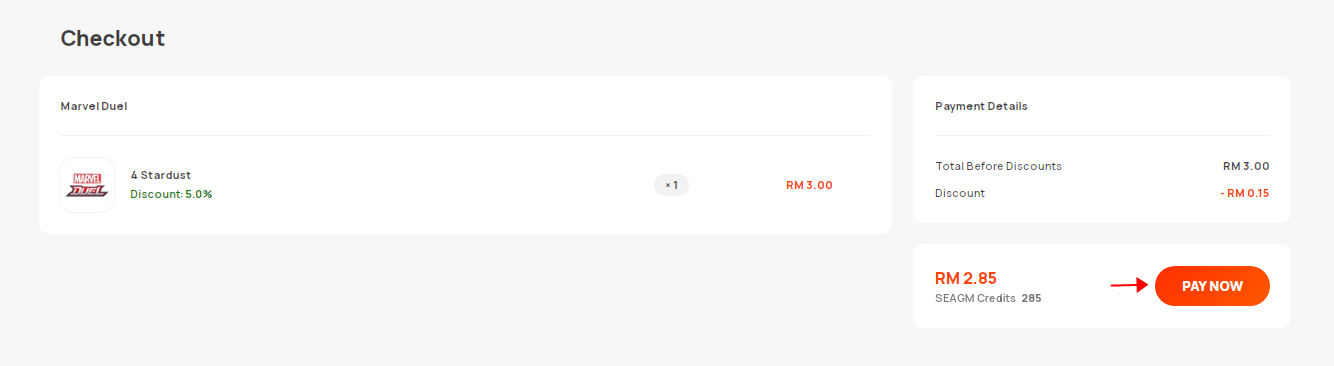Click the red arrow pointing to Pay Now

[1129, 286]
